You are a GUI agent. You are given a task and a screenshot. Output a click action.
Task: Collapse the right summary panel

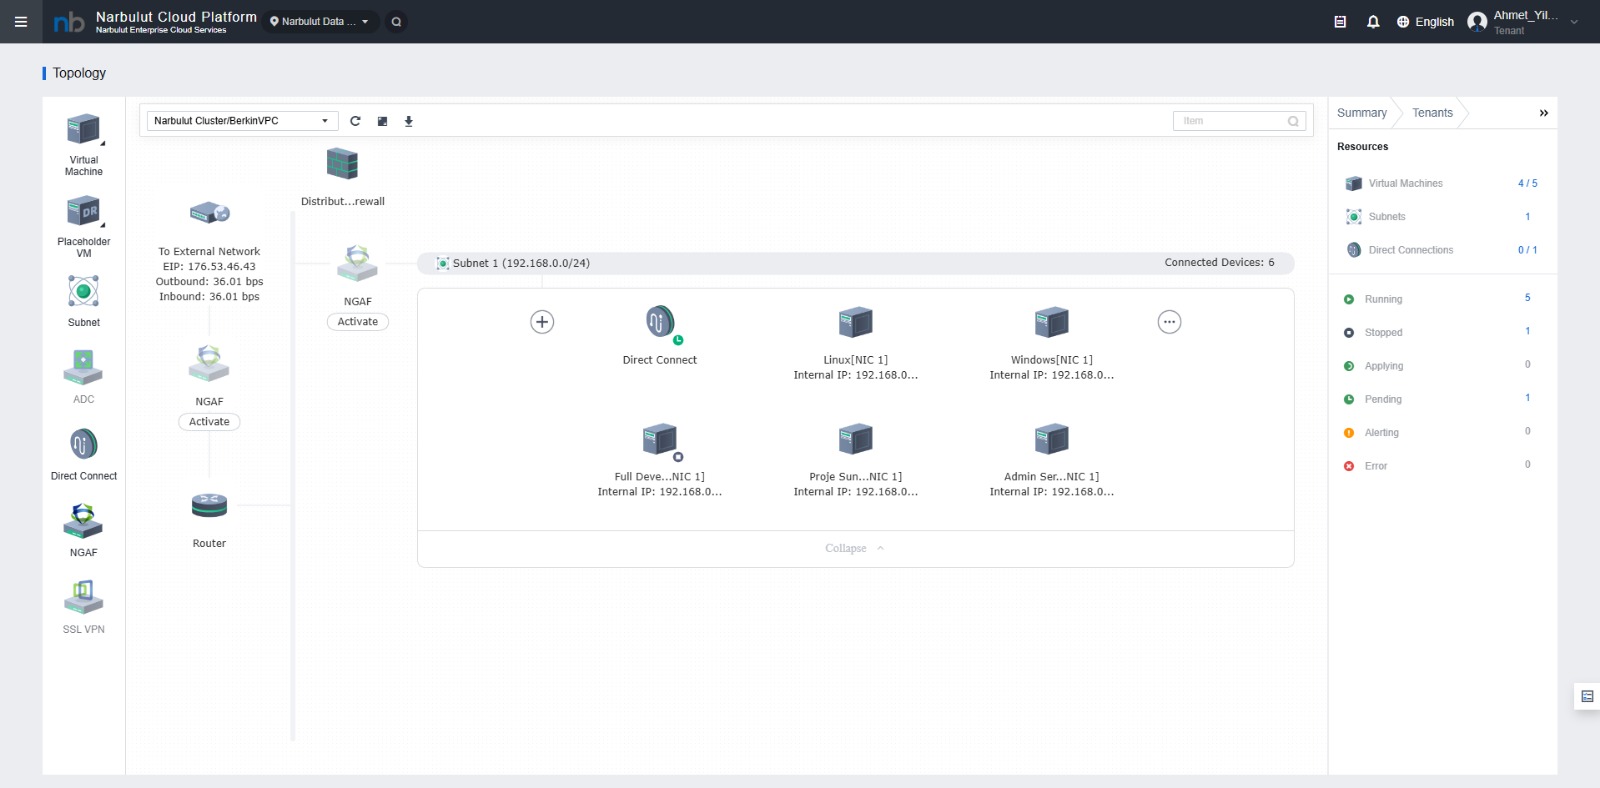pos(1543,113)
